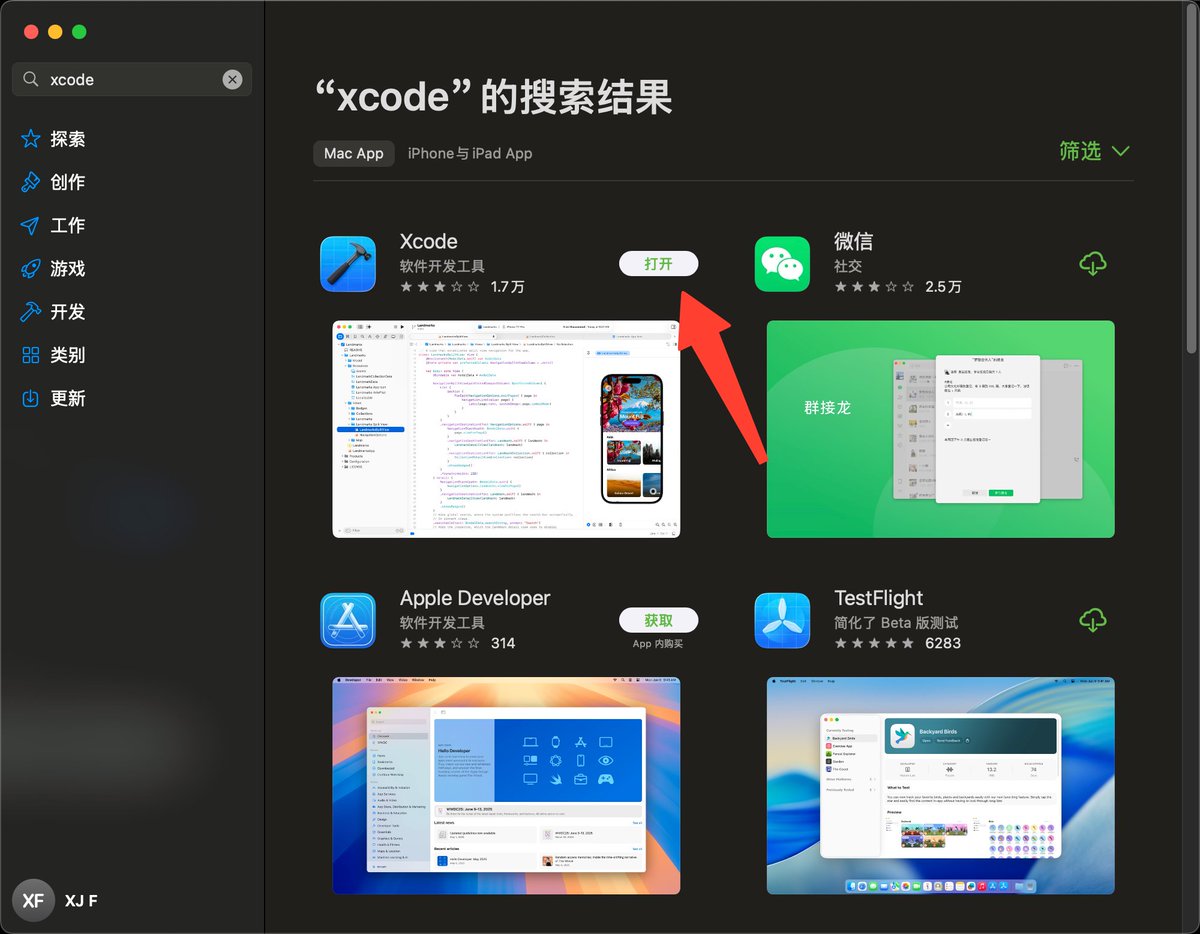Select the 开发 sidebar label
Viewport: 1200px width, 934px height.
click(68, 311)
